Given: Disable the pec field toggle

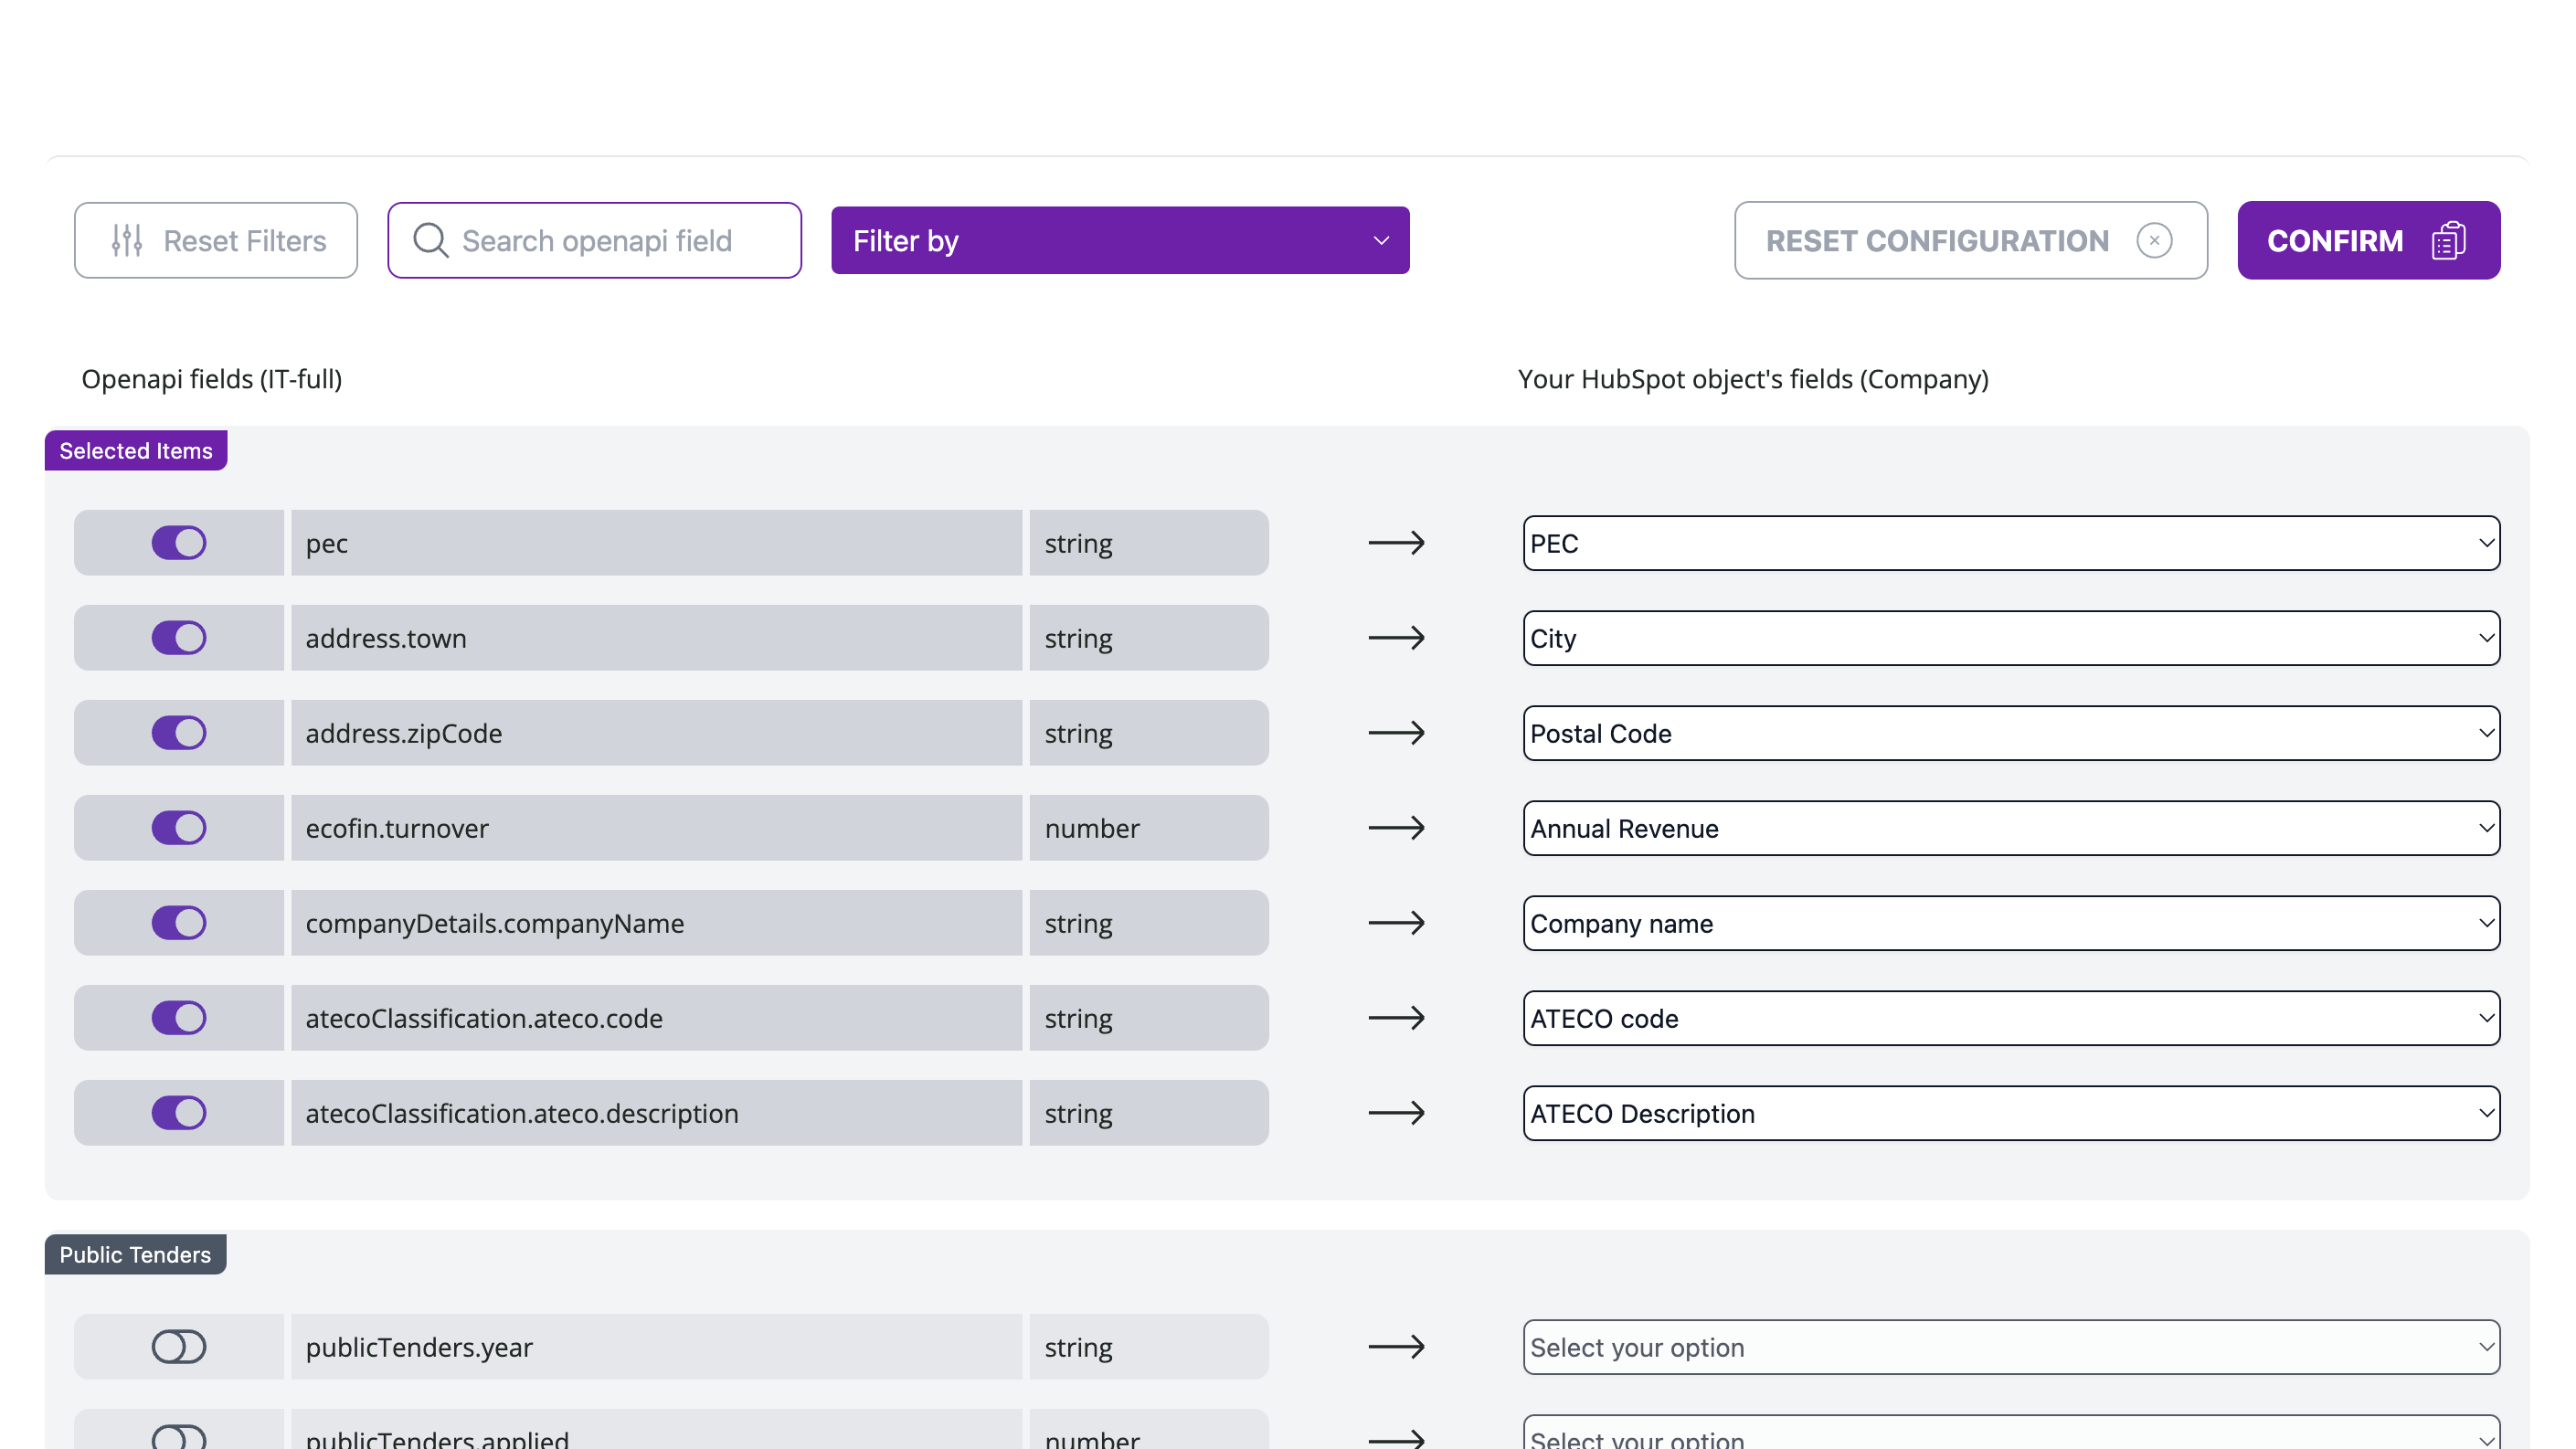Looking at the screenshot, I should (178, 543).
